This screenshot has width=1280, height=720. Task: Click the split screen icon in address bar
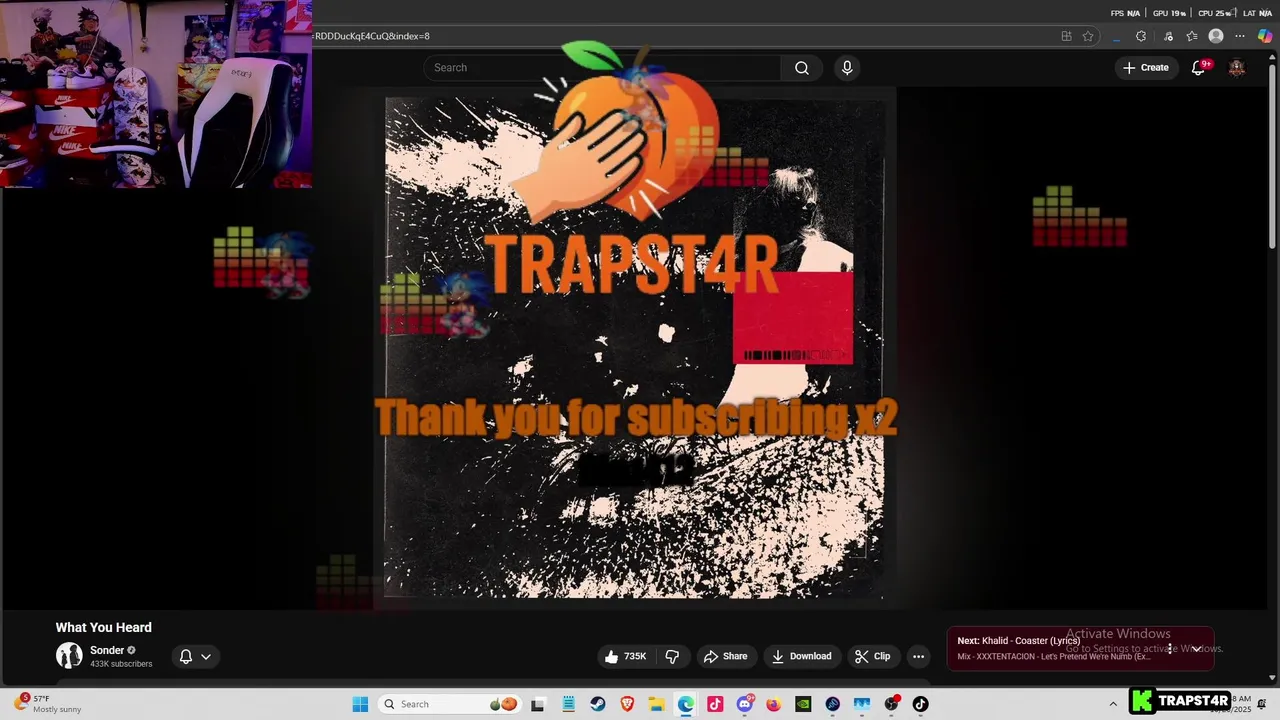point(1066,36)
